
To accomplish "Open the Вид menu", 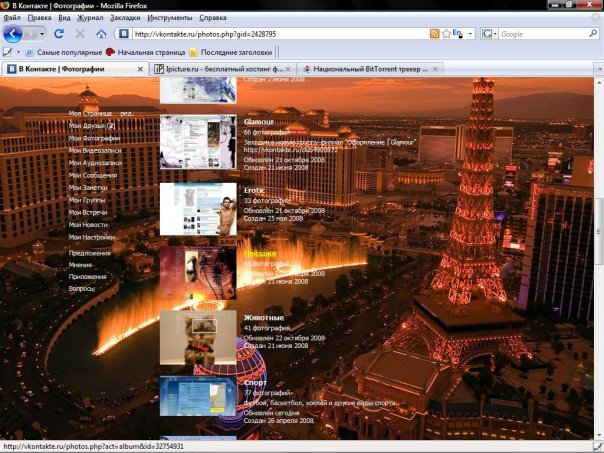I will pyautogui.click(x=64, y=18).
